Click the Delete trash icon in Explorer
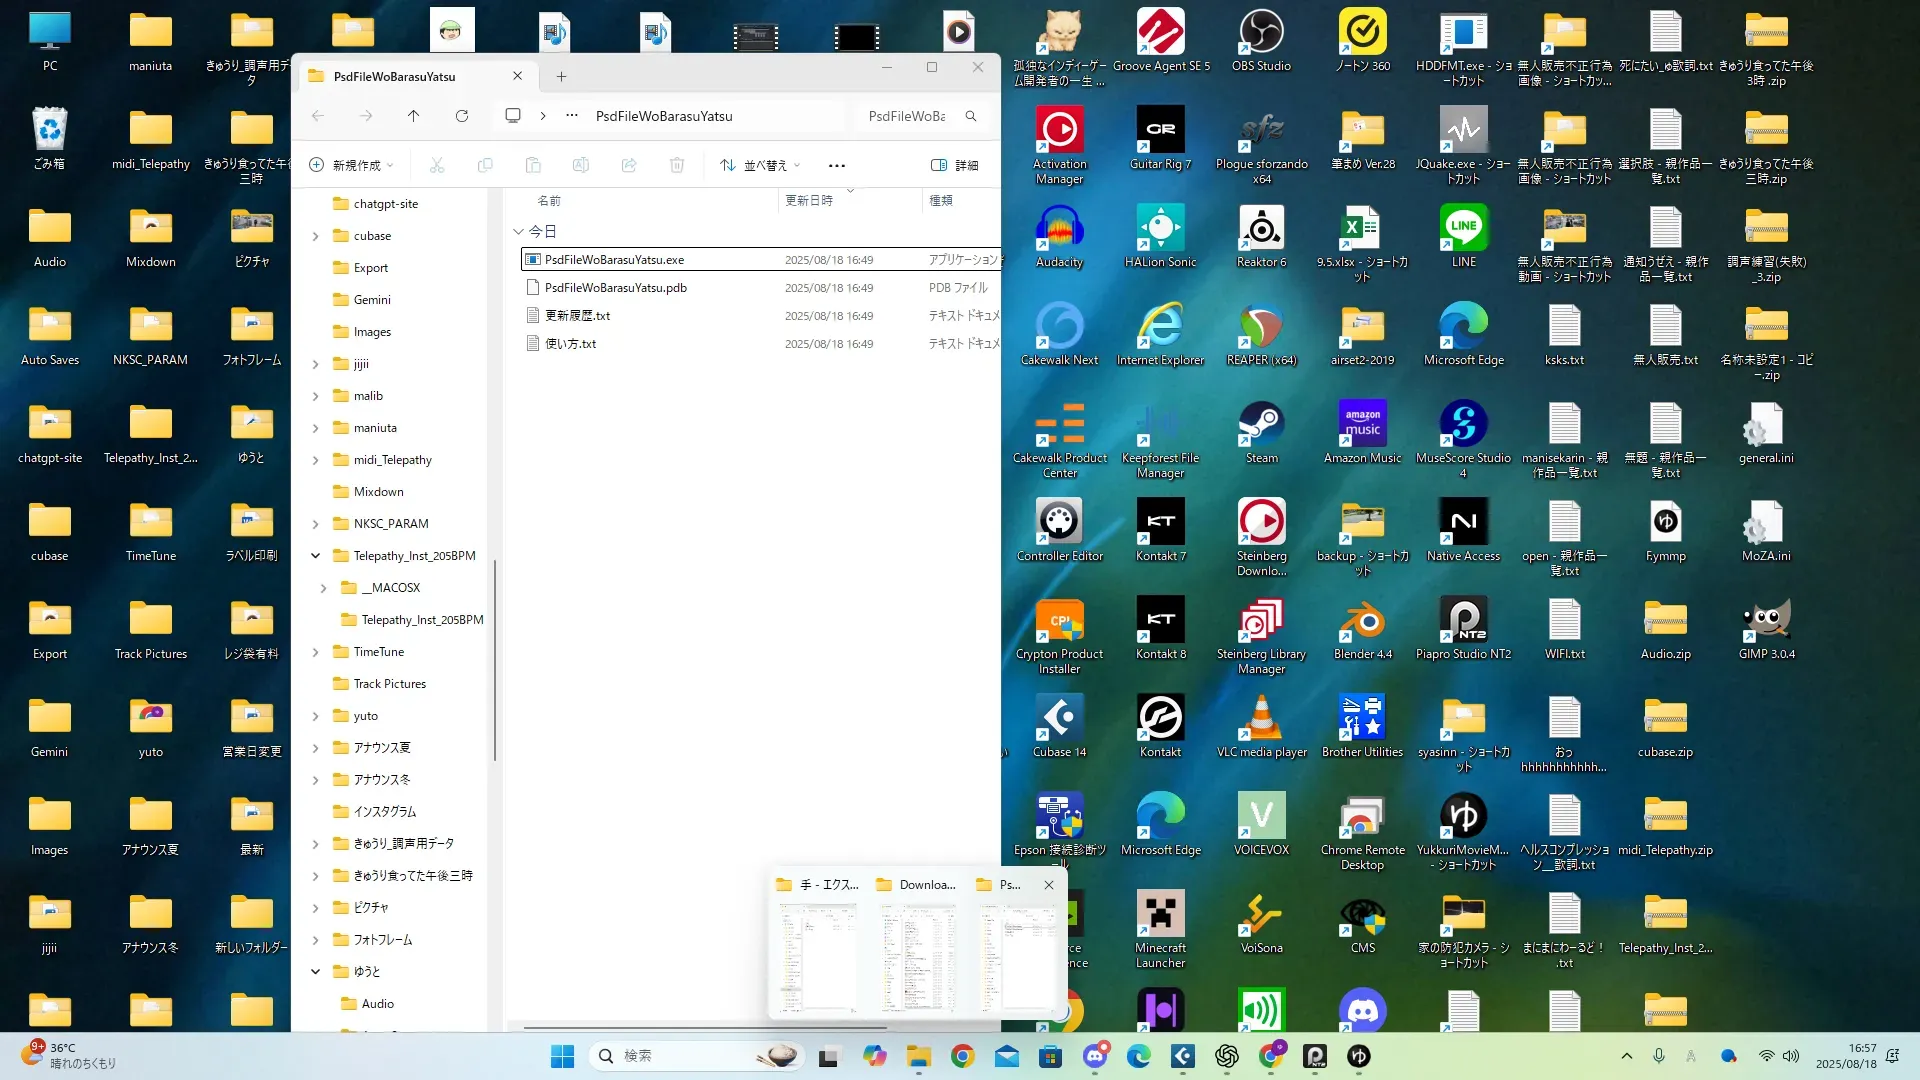The height and width of the screenshot is (1080, 1920). pyautogui.click(x=677, y=165)
